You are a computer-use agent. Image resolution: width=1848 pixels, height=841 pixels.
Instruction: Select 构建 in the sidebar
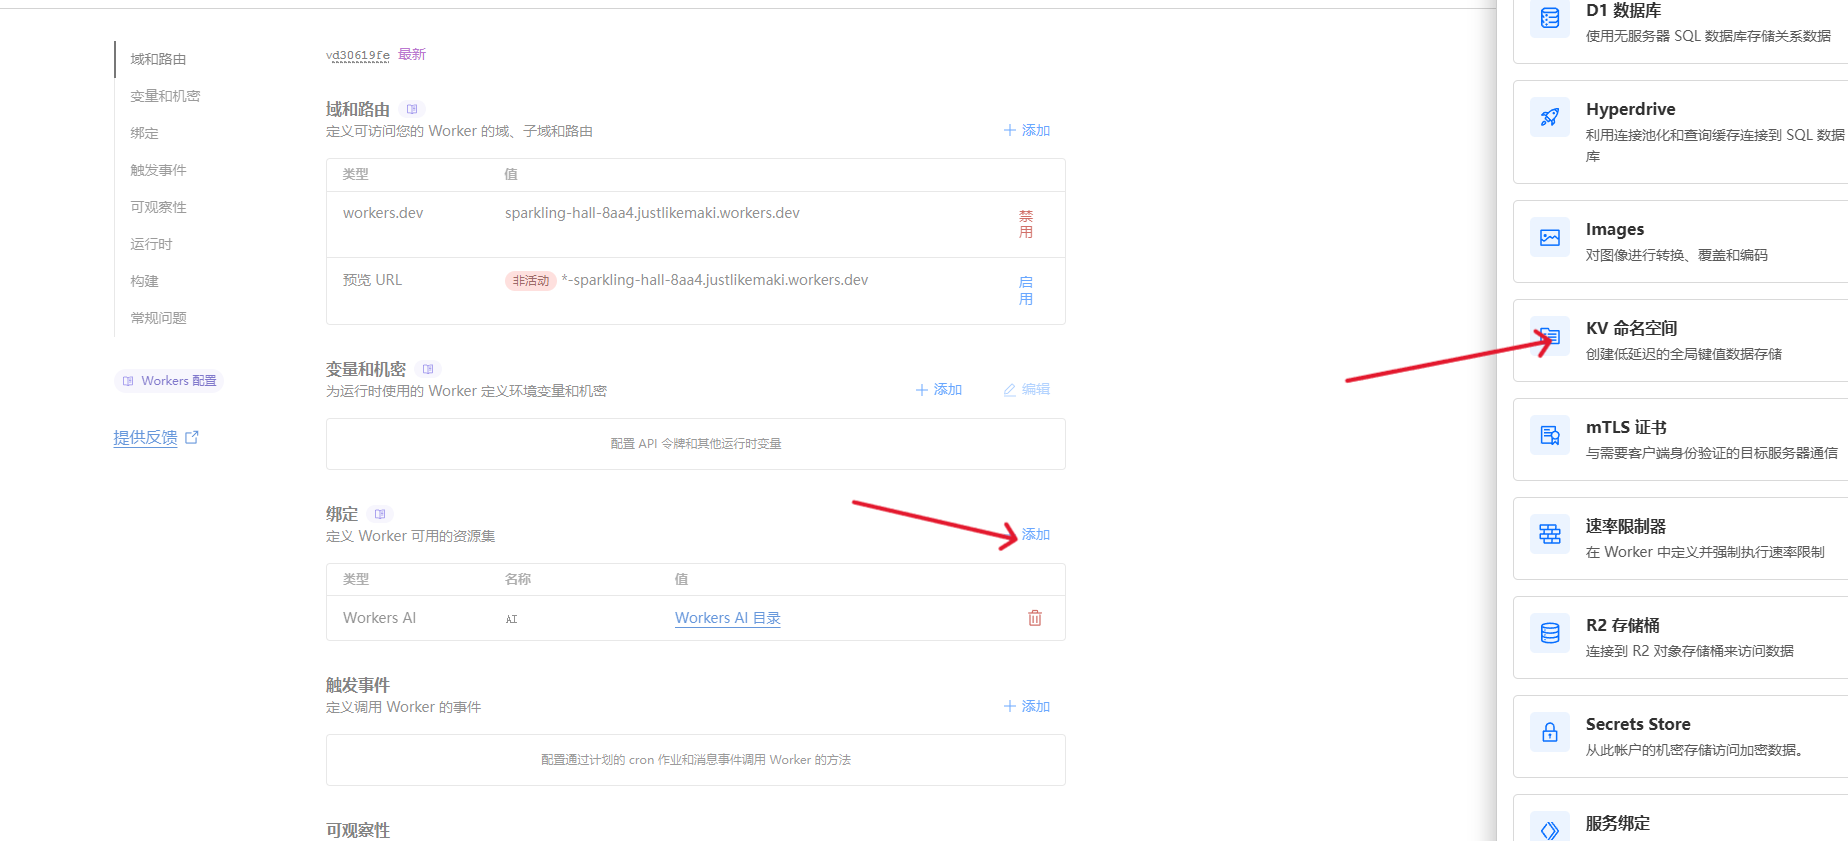coord(144,281)
